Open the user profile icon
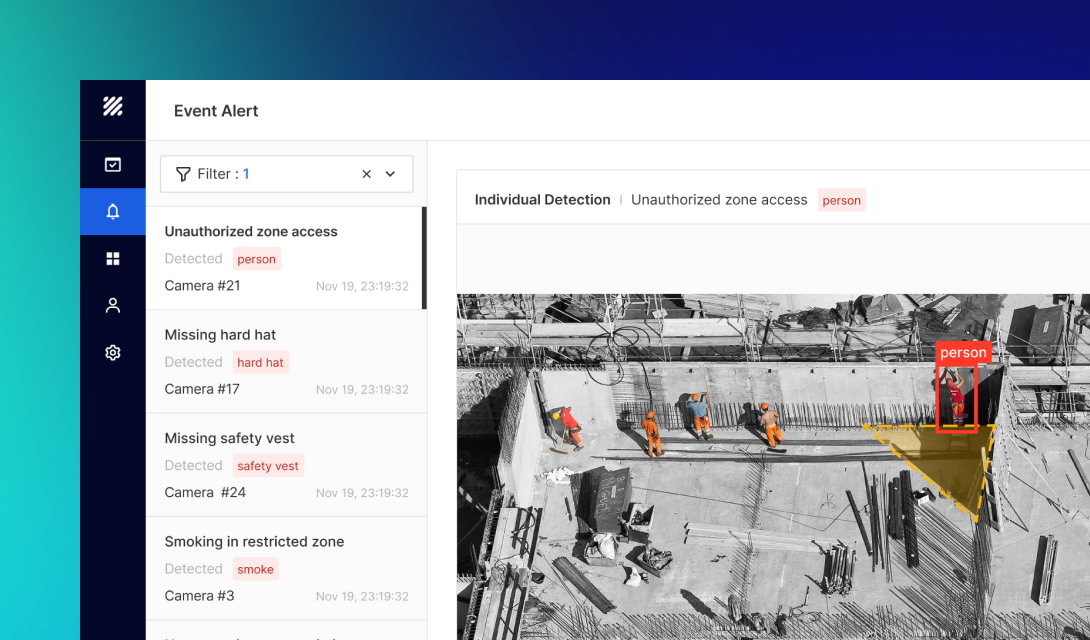The width and height of the screenshot is (1090, 640). (112, 305)
